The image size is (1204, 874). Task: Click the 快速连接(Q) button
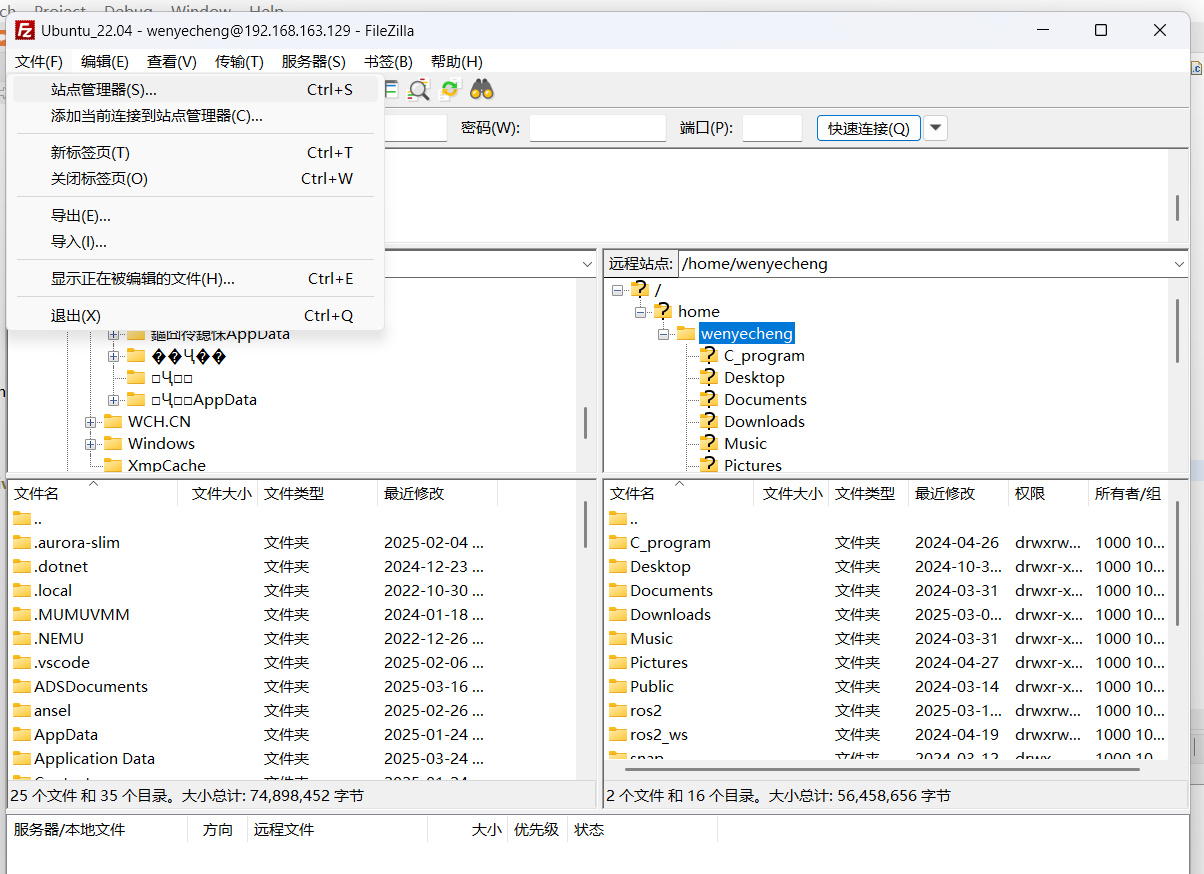(869, 128)
